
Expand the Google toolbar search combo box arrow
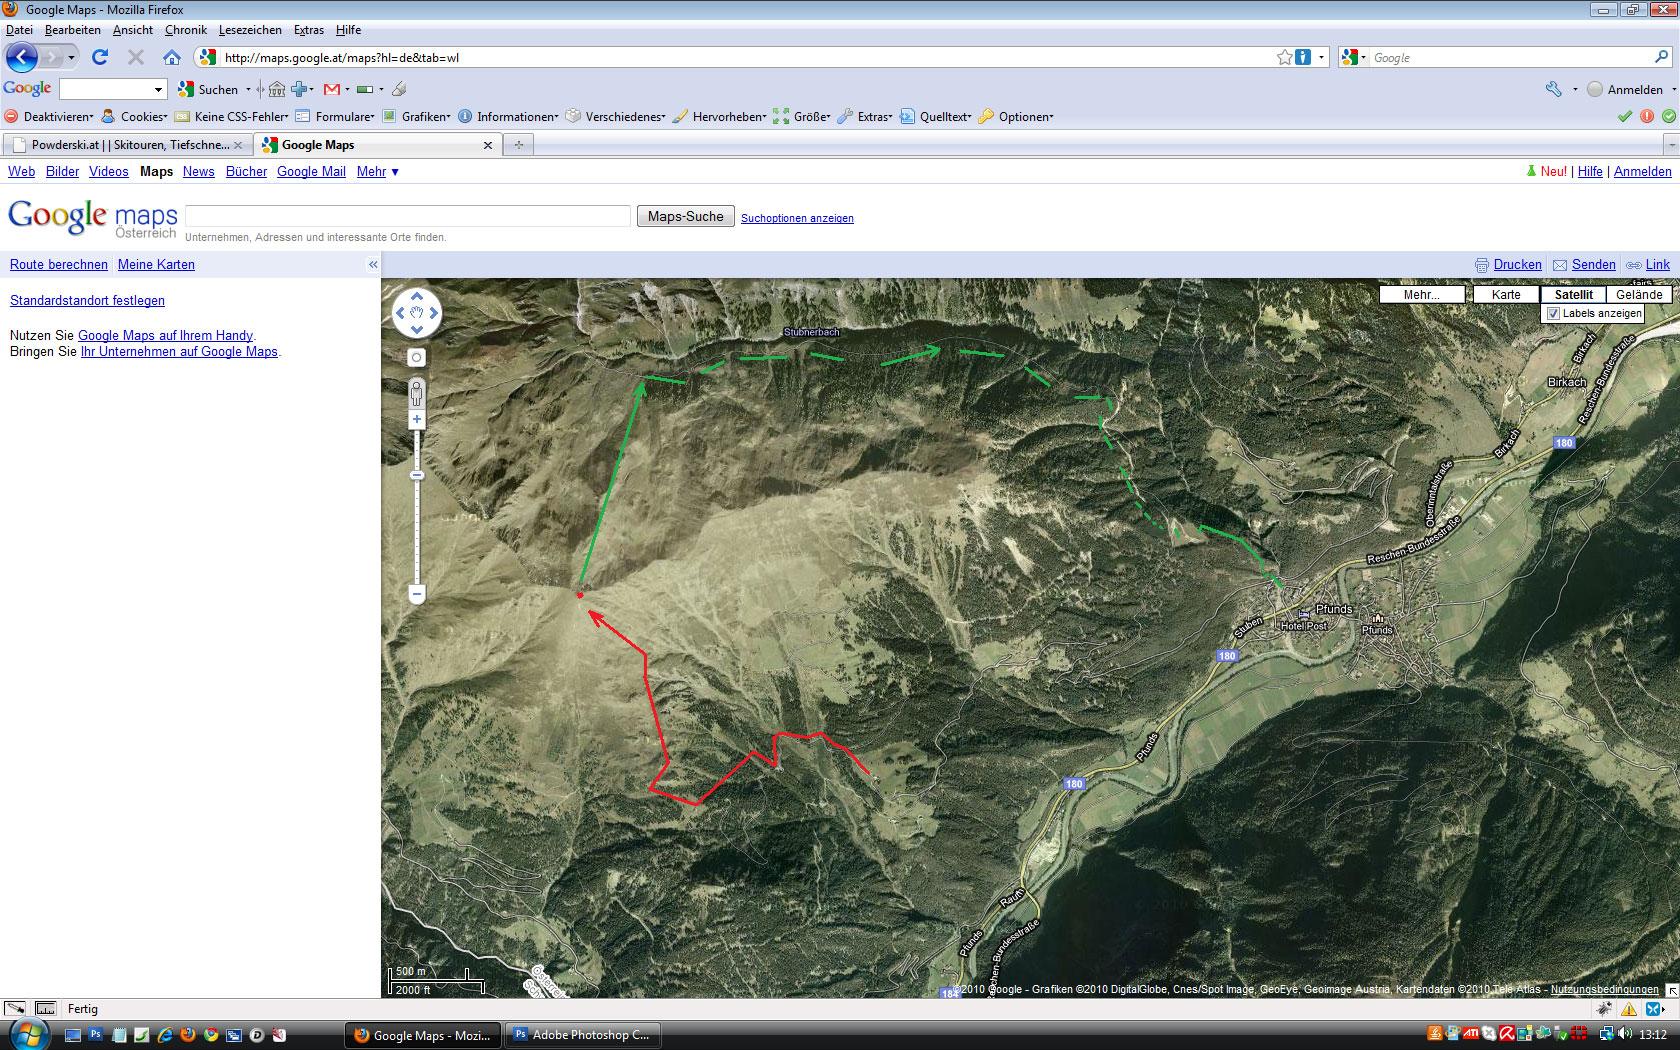tap(158, 90)
